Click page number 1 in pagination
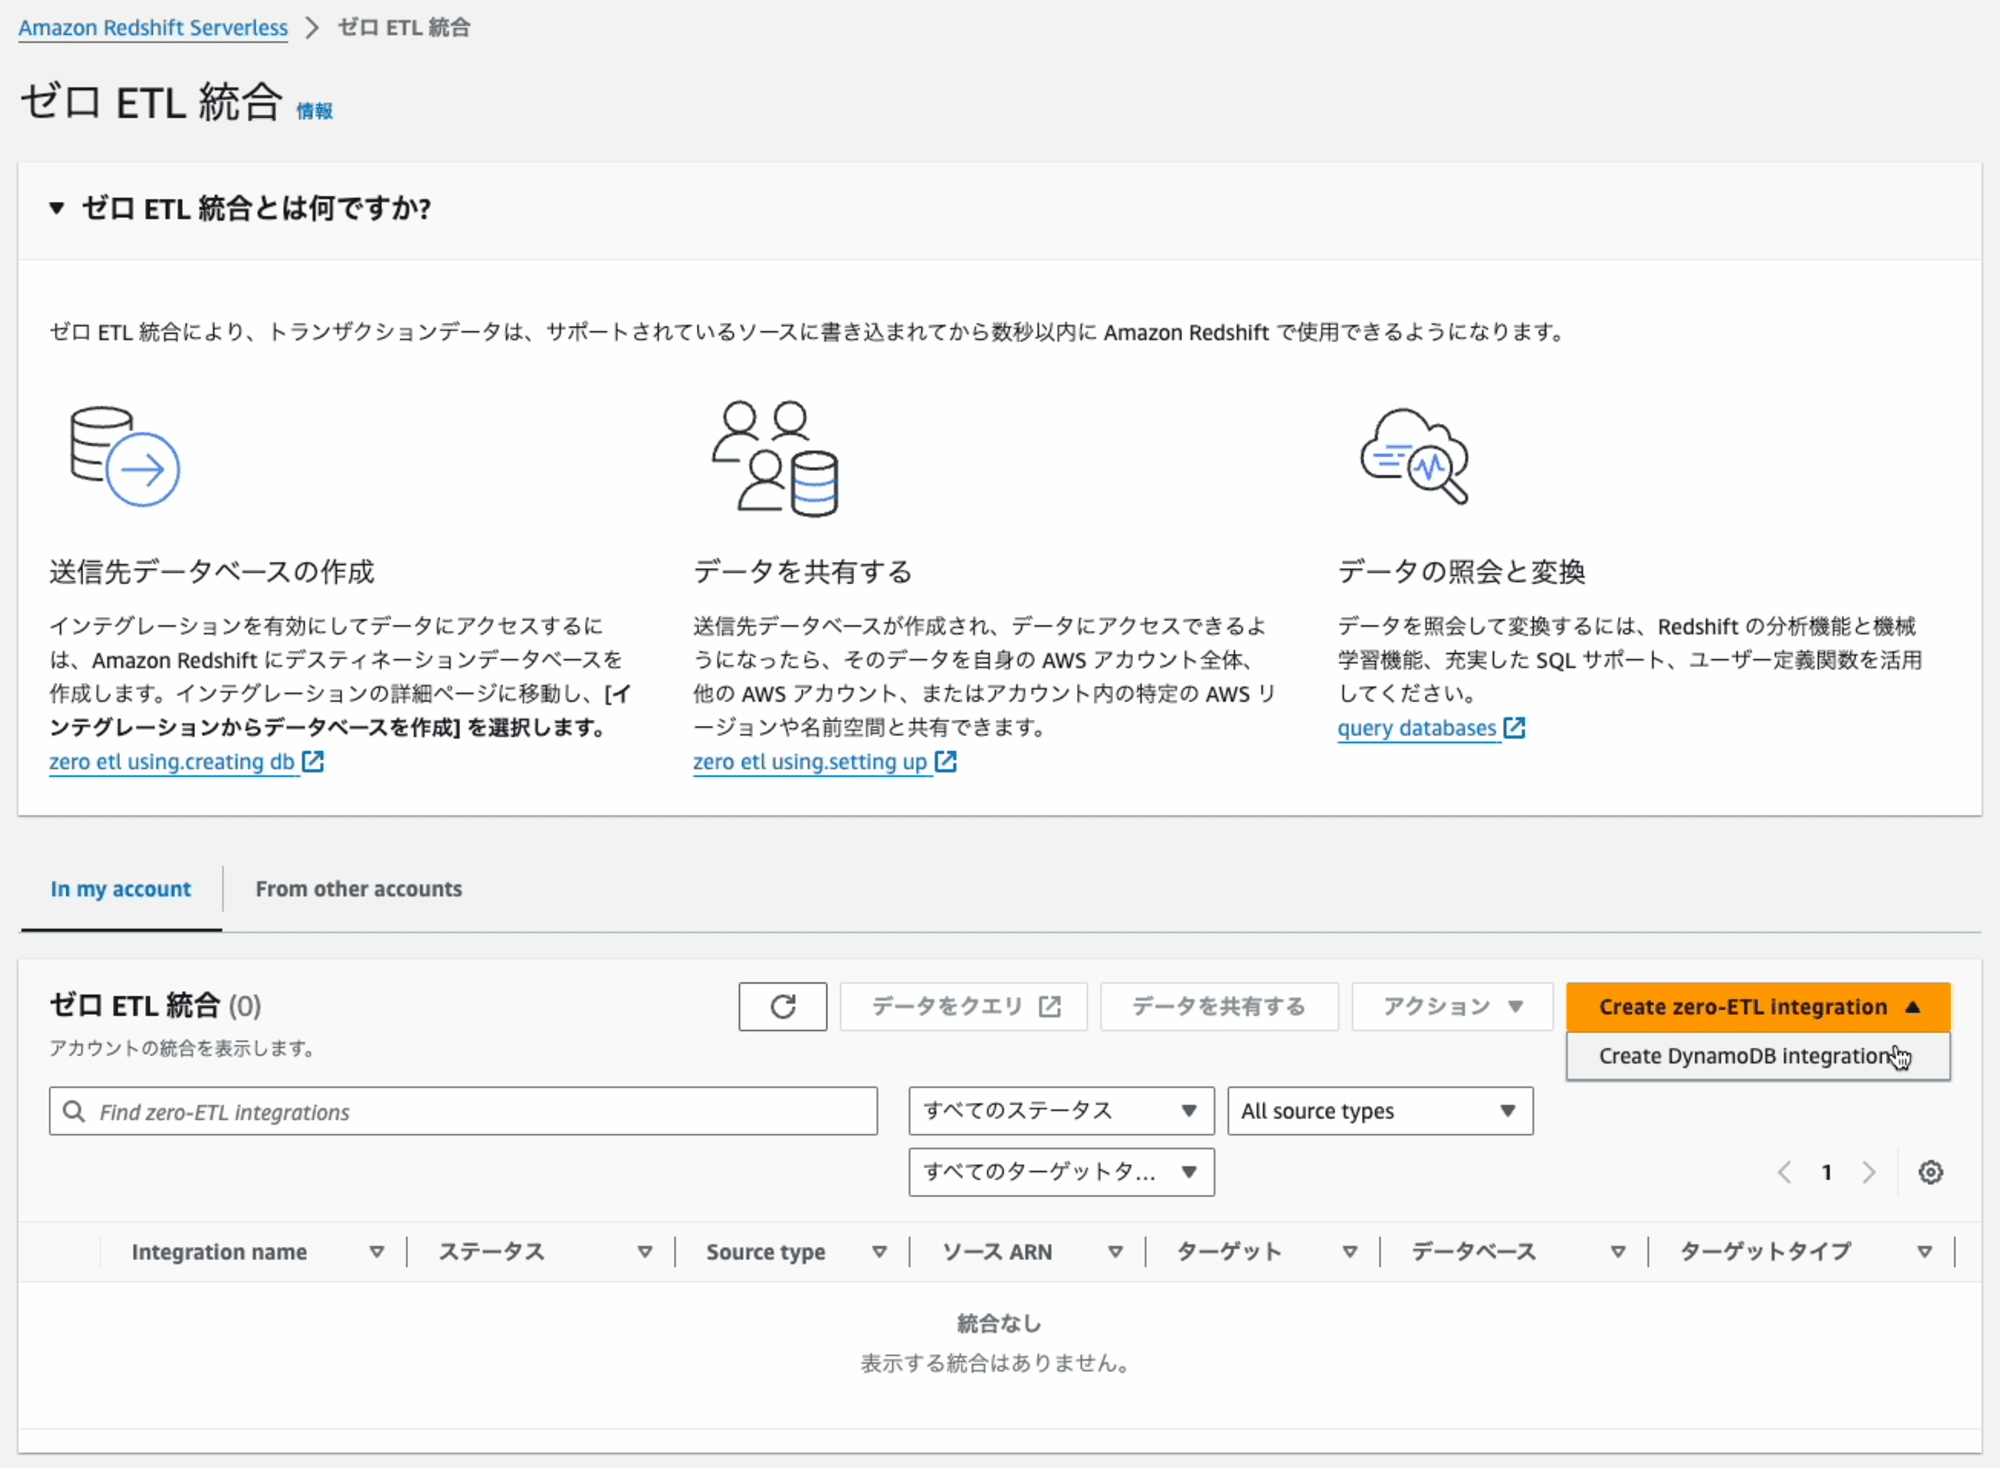The image size is (2000, 1468). point(1826,1172)
